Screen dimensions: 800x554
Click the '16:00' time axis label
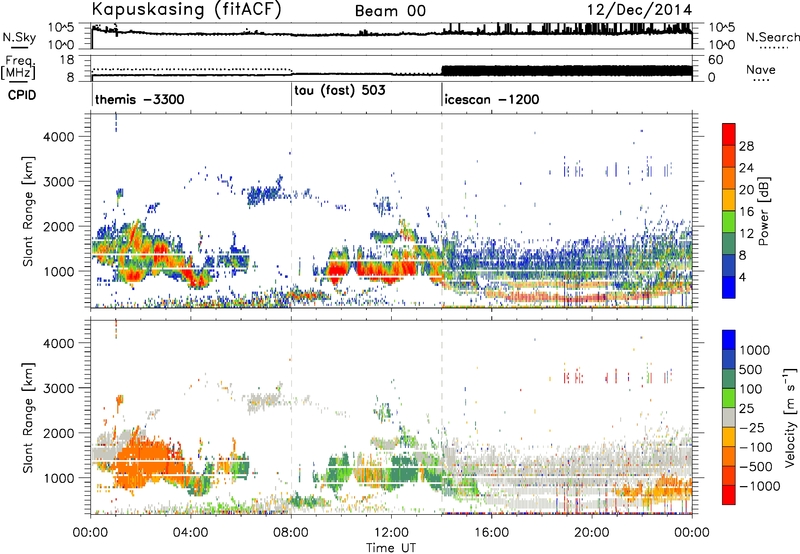(491, 533)
